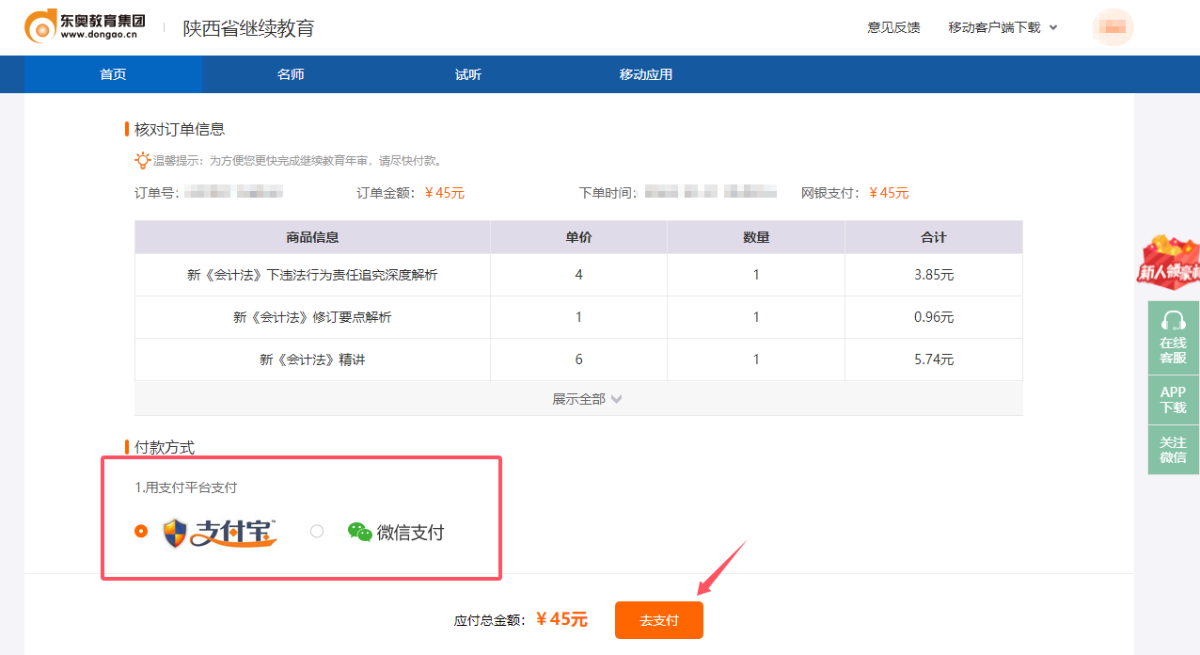Click the 新《会计法》精讲 order row

(x=311, y=360)
